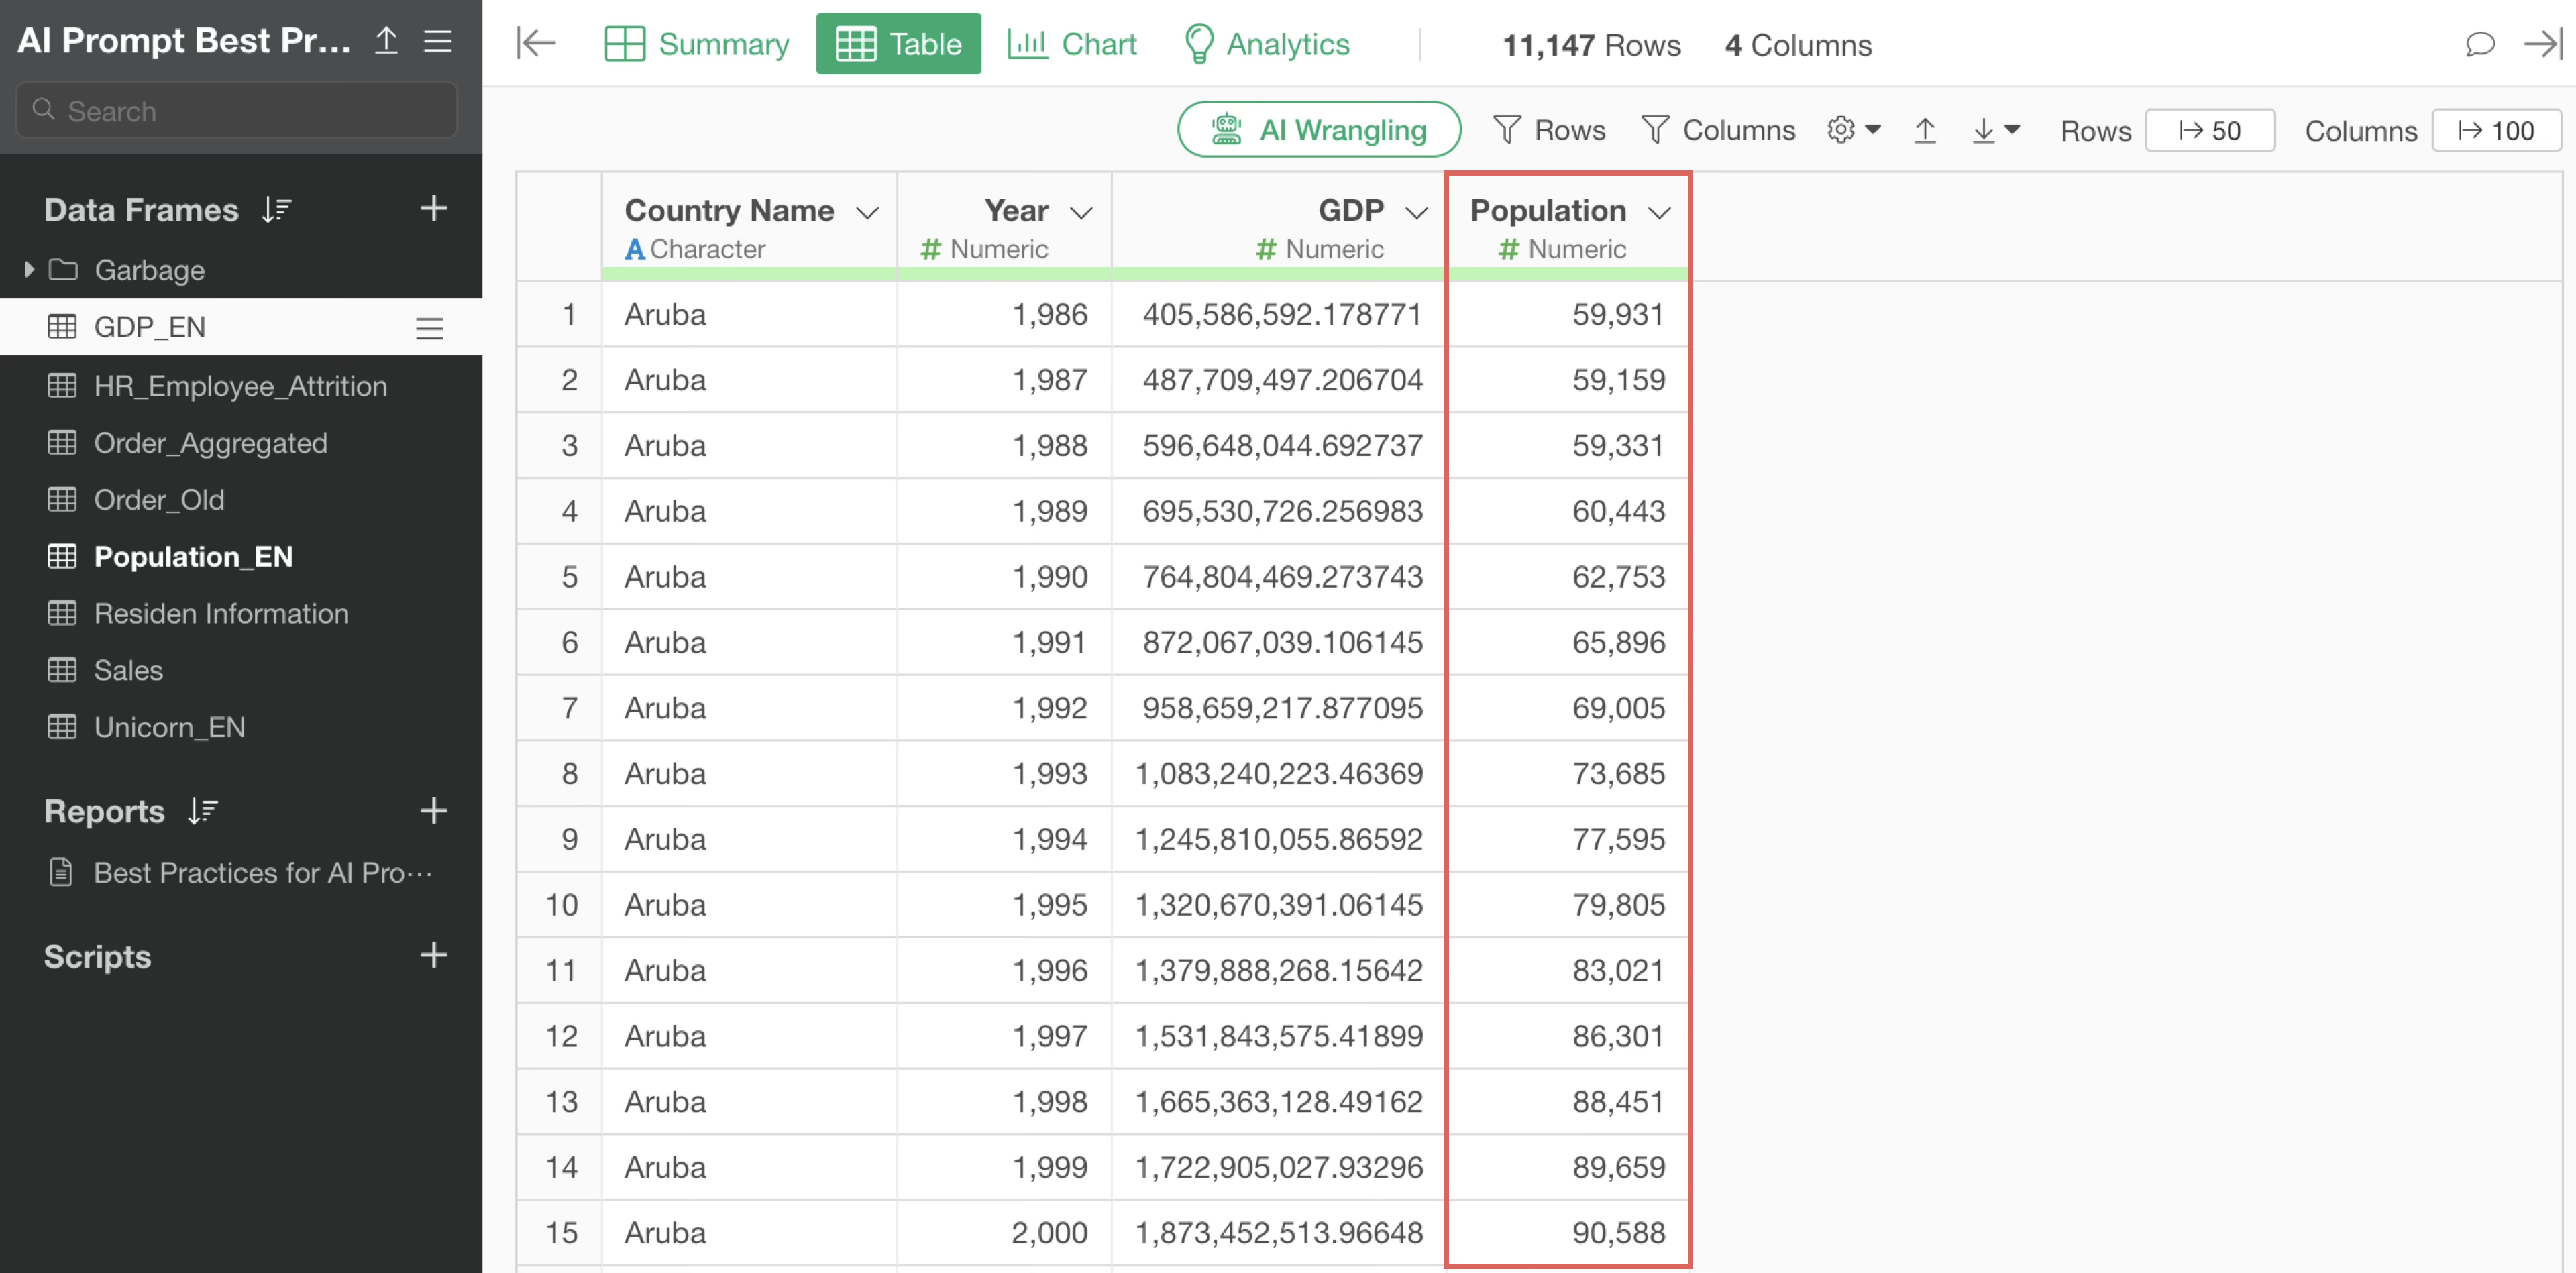Expand the Garbage folder

tap(29, 269)
